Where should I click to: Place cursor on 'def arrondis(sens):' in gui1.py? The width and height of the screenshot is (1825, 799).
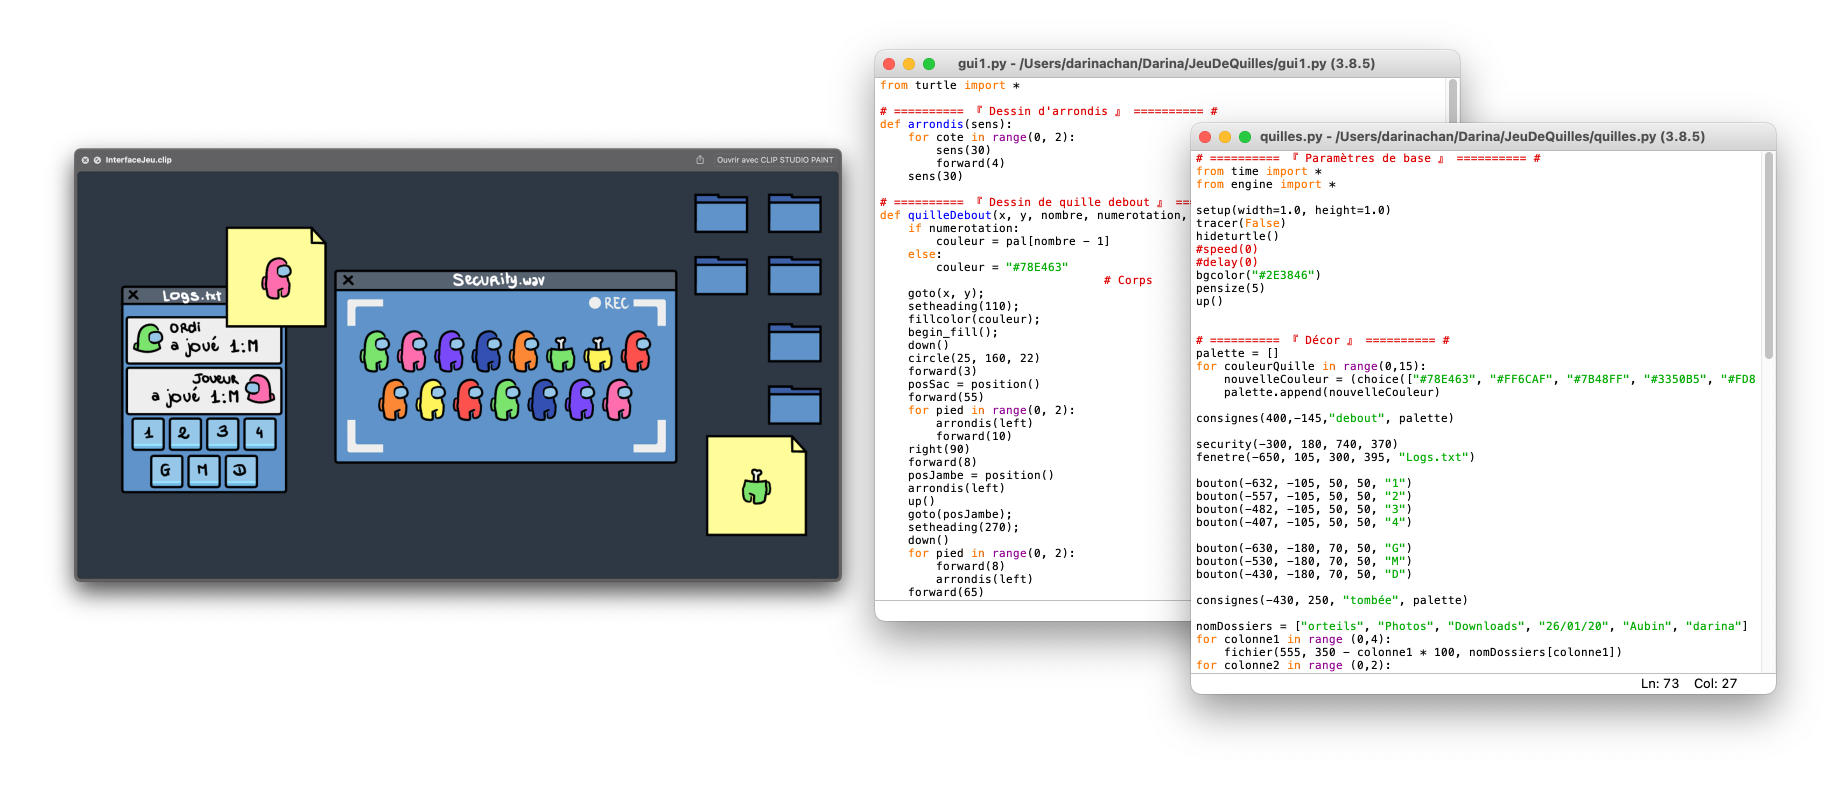pyautogui.click(x=946, y=125)
